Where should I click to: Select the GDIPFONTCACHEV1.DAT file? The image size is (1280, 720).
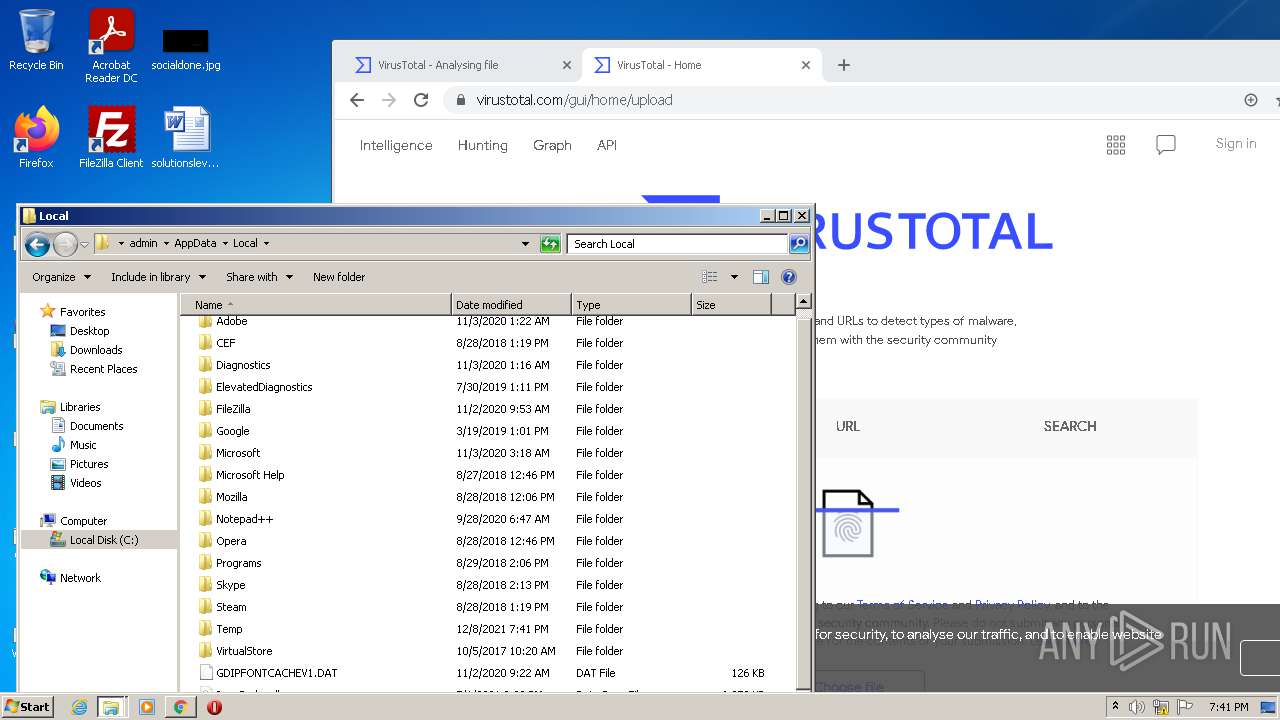[488, 673]
